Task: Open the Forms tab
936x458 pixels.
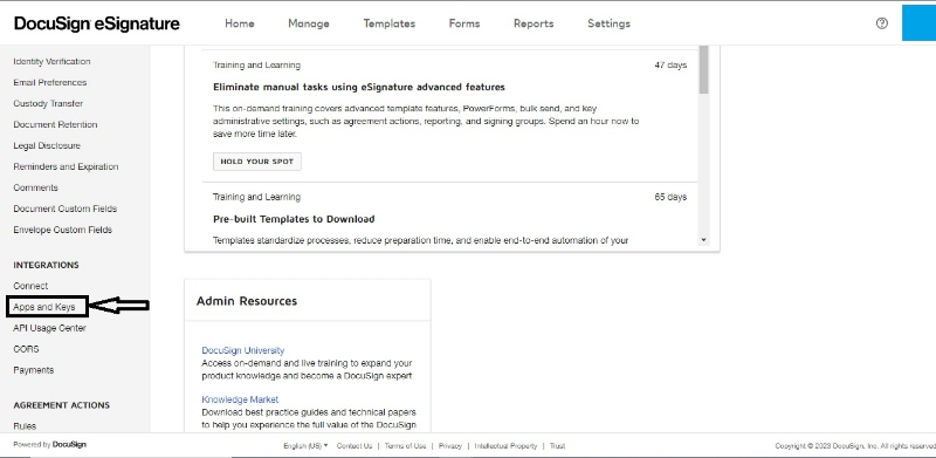Action: point(464,24)
